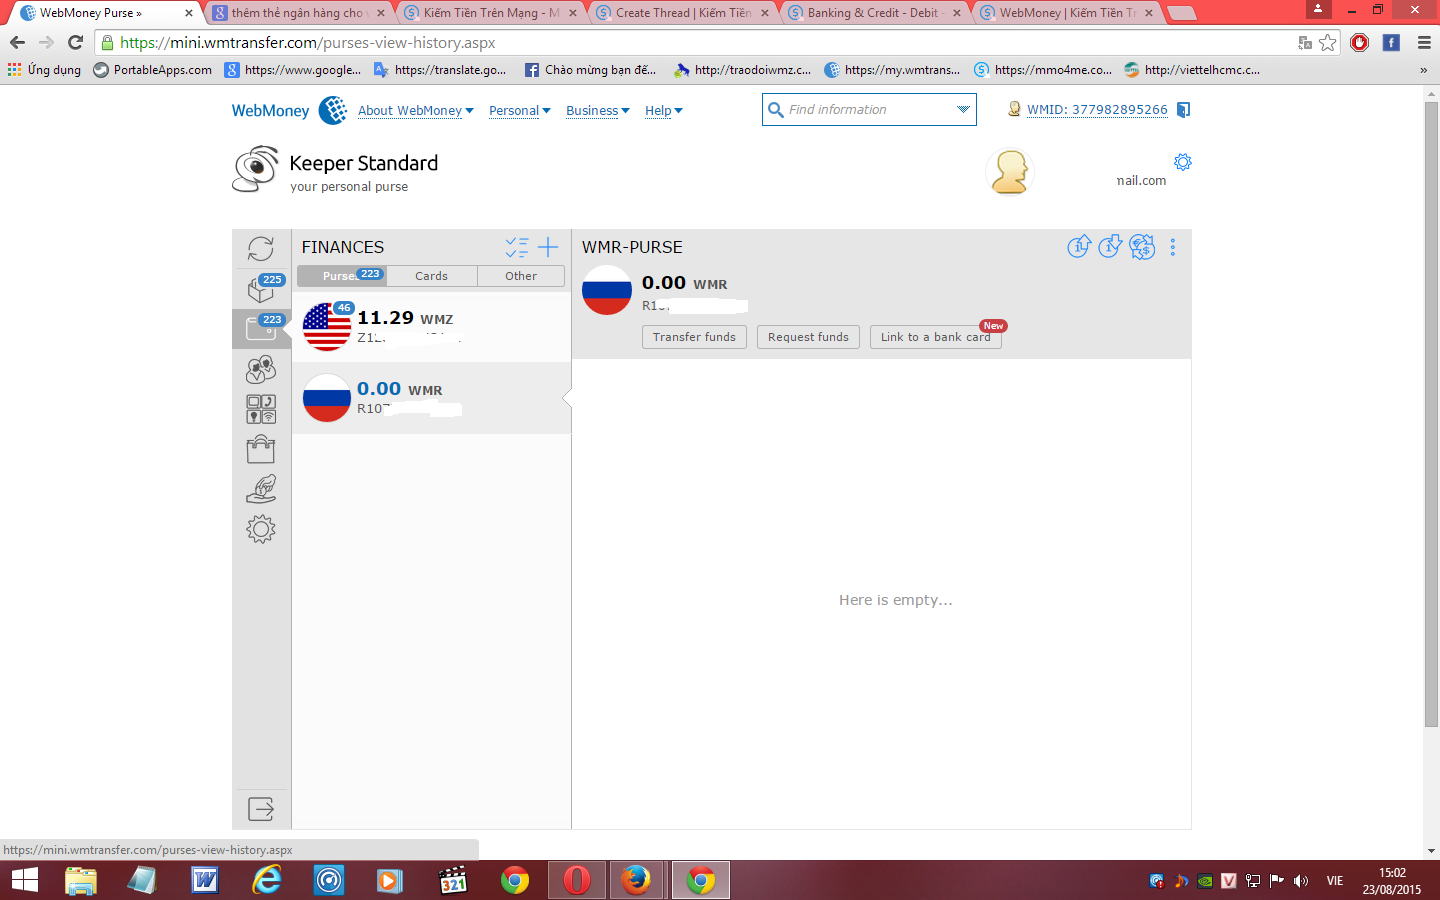The image size is (1440, 900).
Task: Open the purse wallet sidebar icon
Action: (x=261, y=328)
